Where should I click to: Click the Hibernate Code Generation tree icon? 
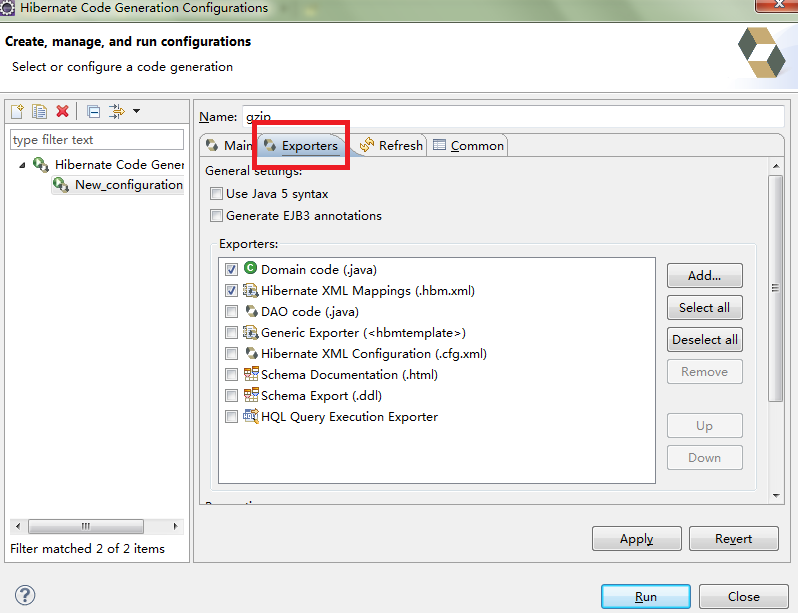[41, 164]
